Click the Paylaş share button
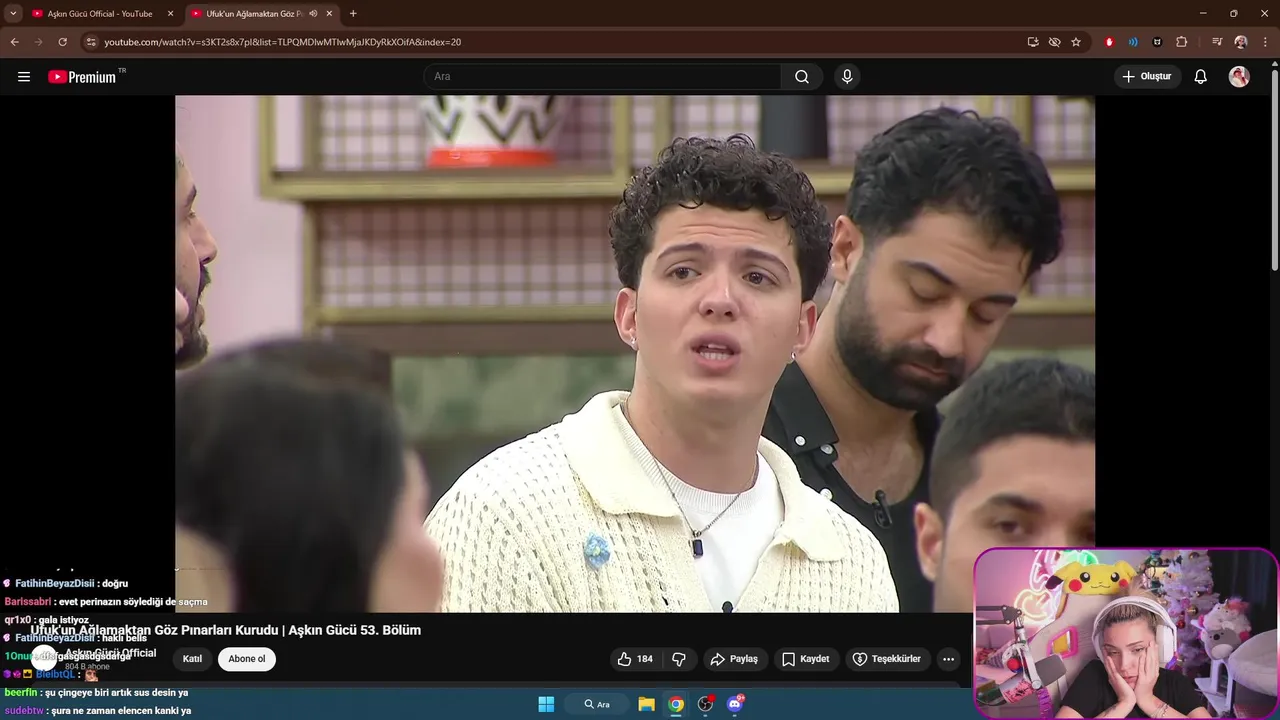The height and width of the screenshot is (720, 1280). pyautogui.click(x=735, y=659)
